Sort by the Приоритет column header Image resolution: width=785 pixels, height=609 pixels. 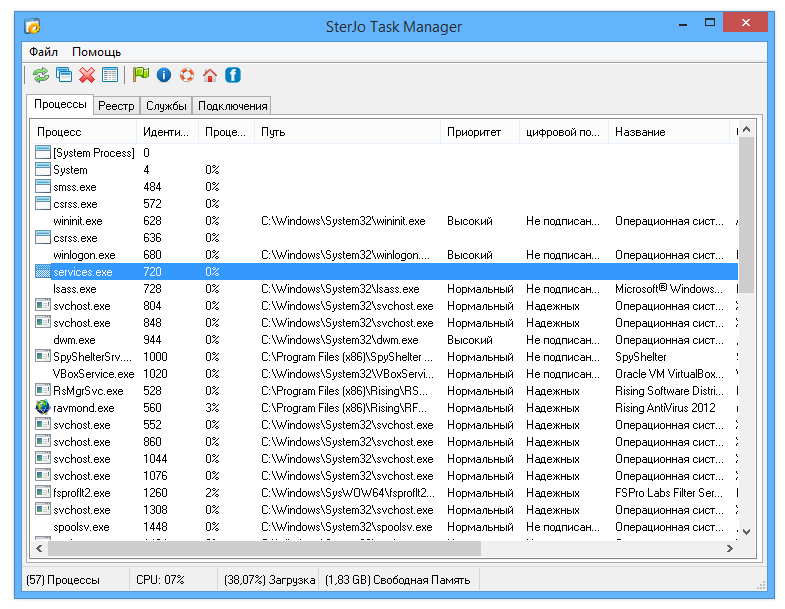point(480,132)
